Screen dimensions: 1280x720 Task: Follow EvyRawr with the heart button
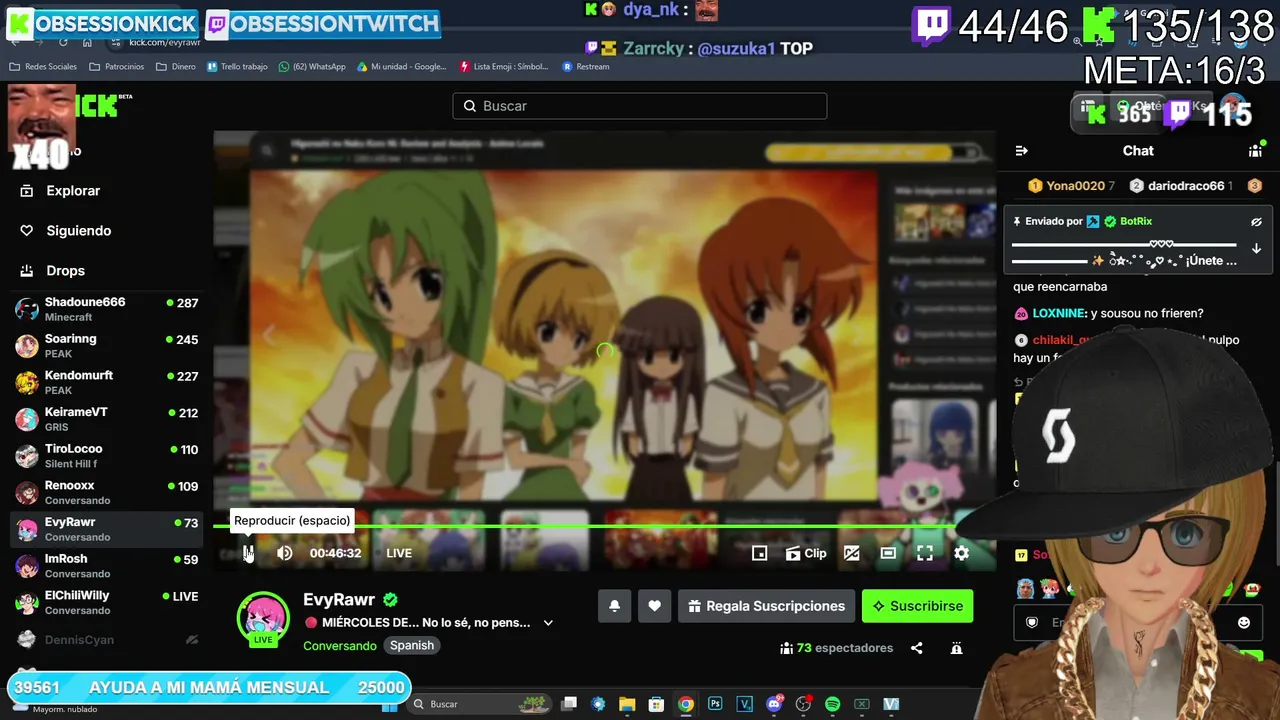point(654,606)
